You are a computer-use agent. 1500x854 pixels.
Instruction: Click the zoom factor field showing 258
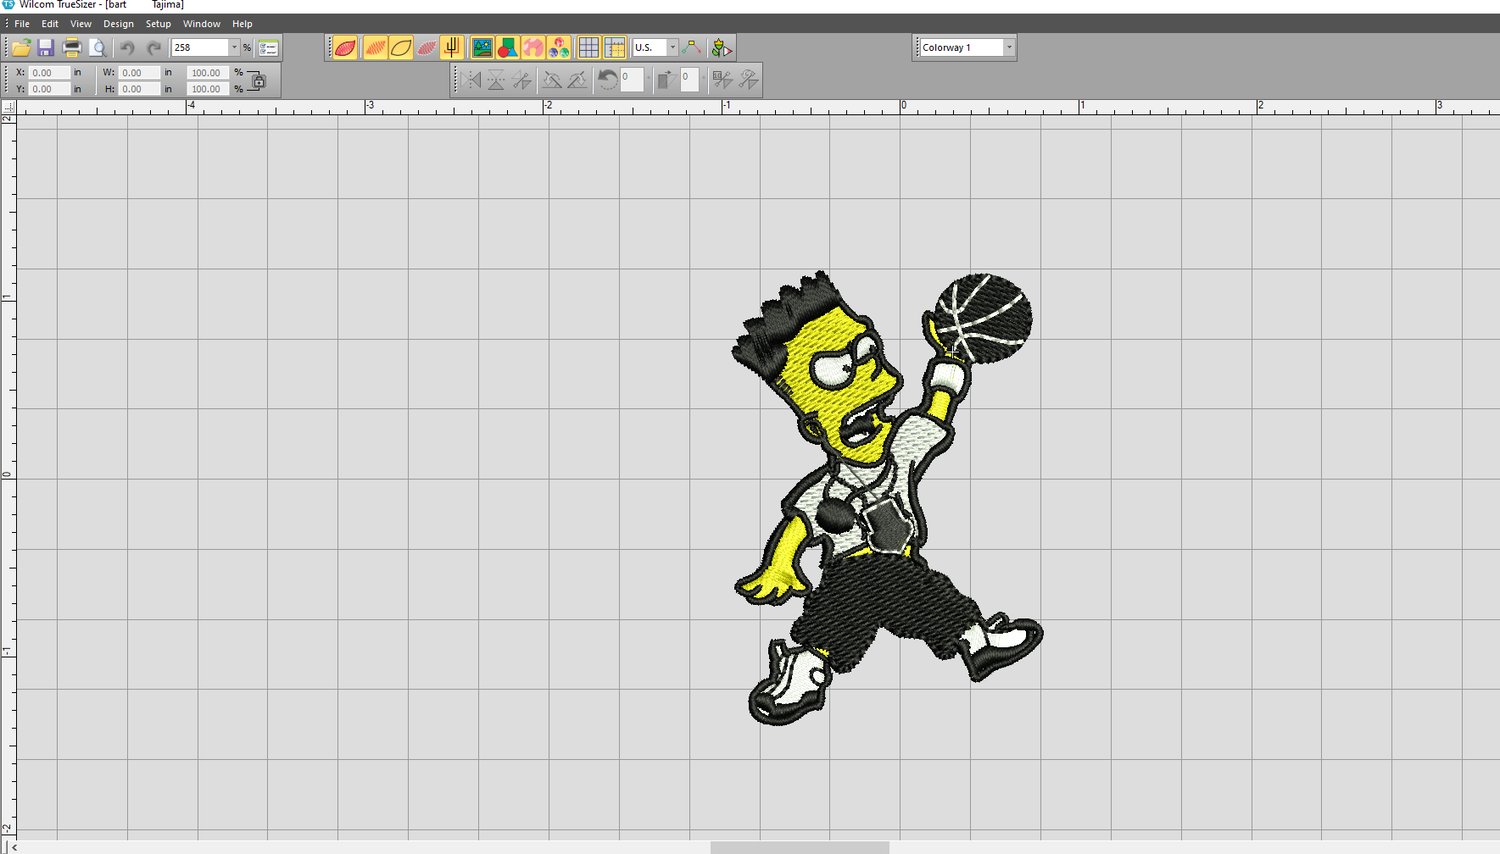(x=200, y=47)
